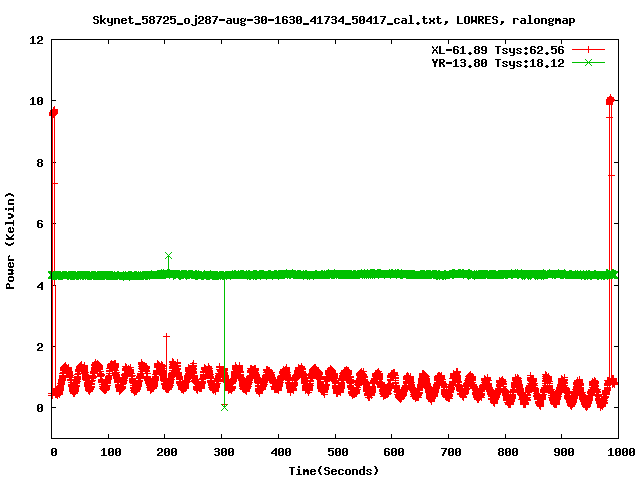Click the x-axis tick label 700
The image size is (640, 480).
[x=451, y=452]
